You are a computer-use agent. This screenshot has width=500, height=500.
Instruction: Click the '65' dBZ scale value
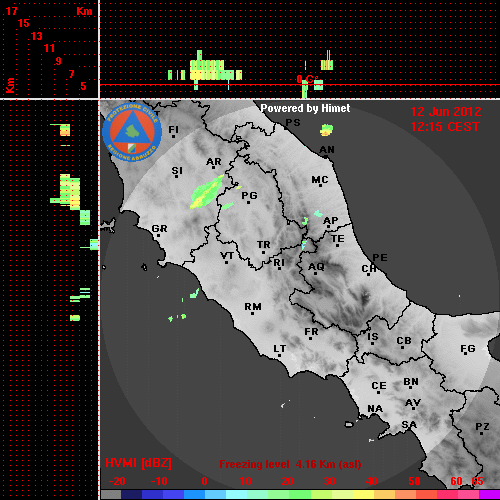477,481
